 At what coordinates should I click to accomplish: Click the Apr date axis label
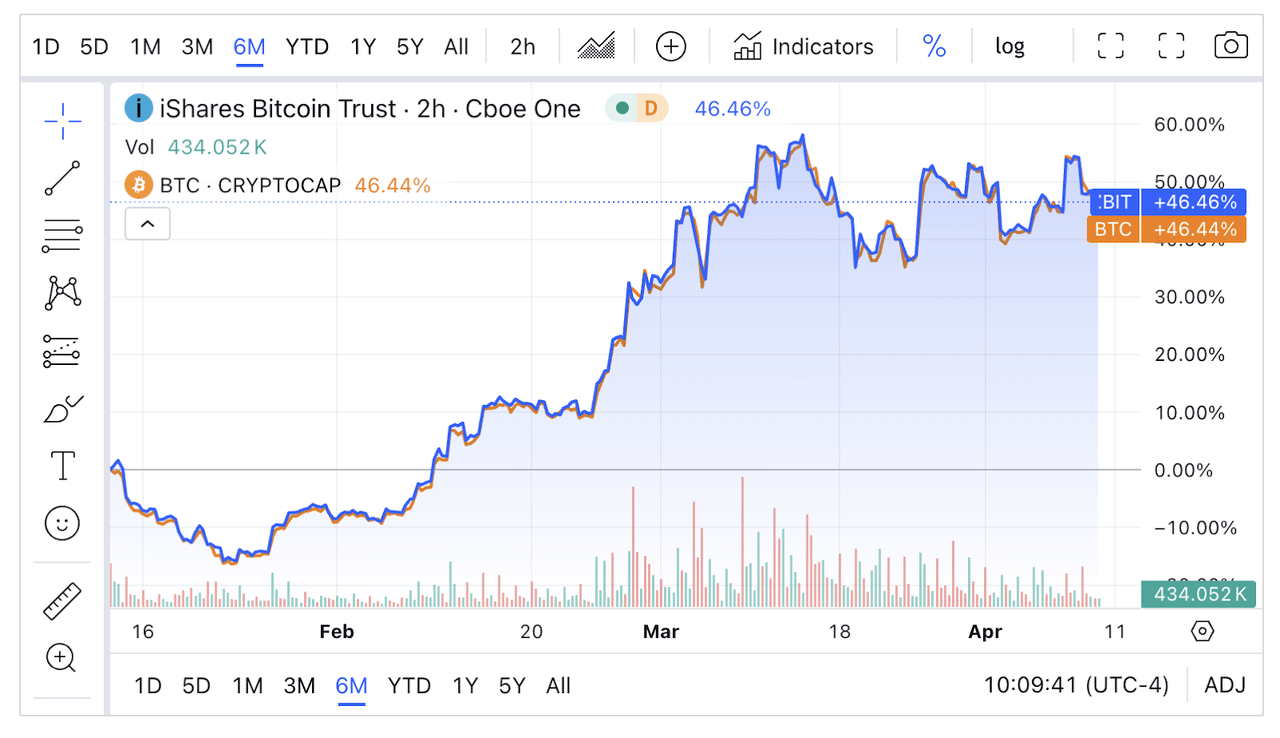tap(985, 632)
